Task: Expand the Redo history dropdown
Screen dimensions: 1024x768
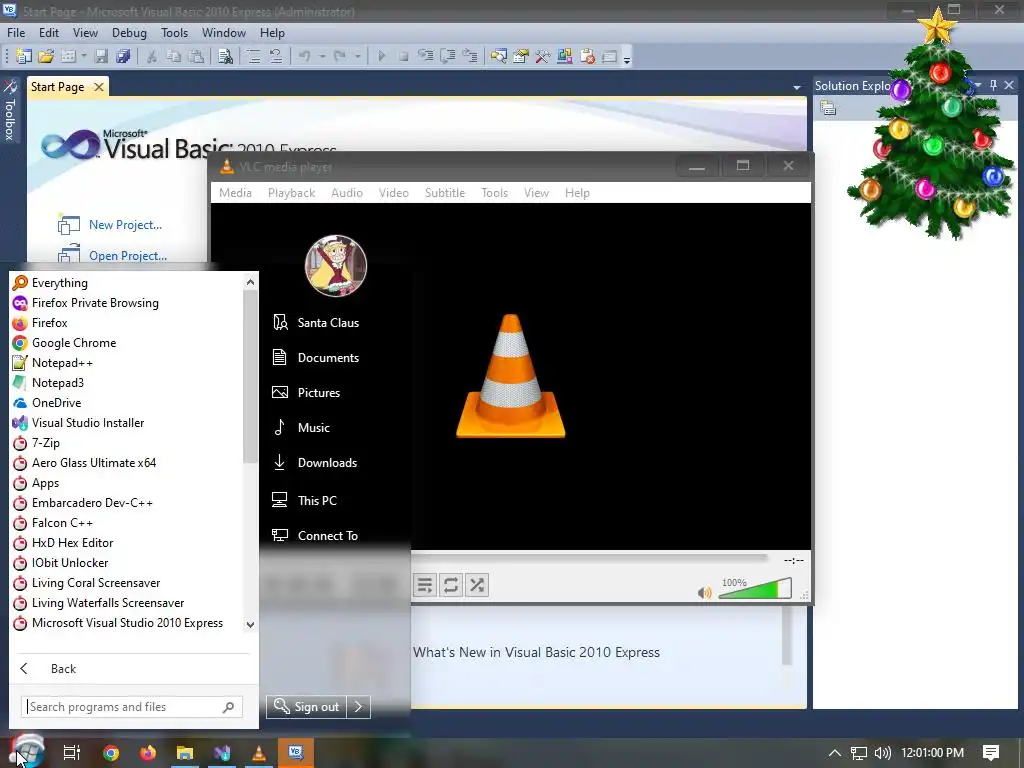Action: point(357,57)
